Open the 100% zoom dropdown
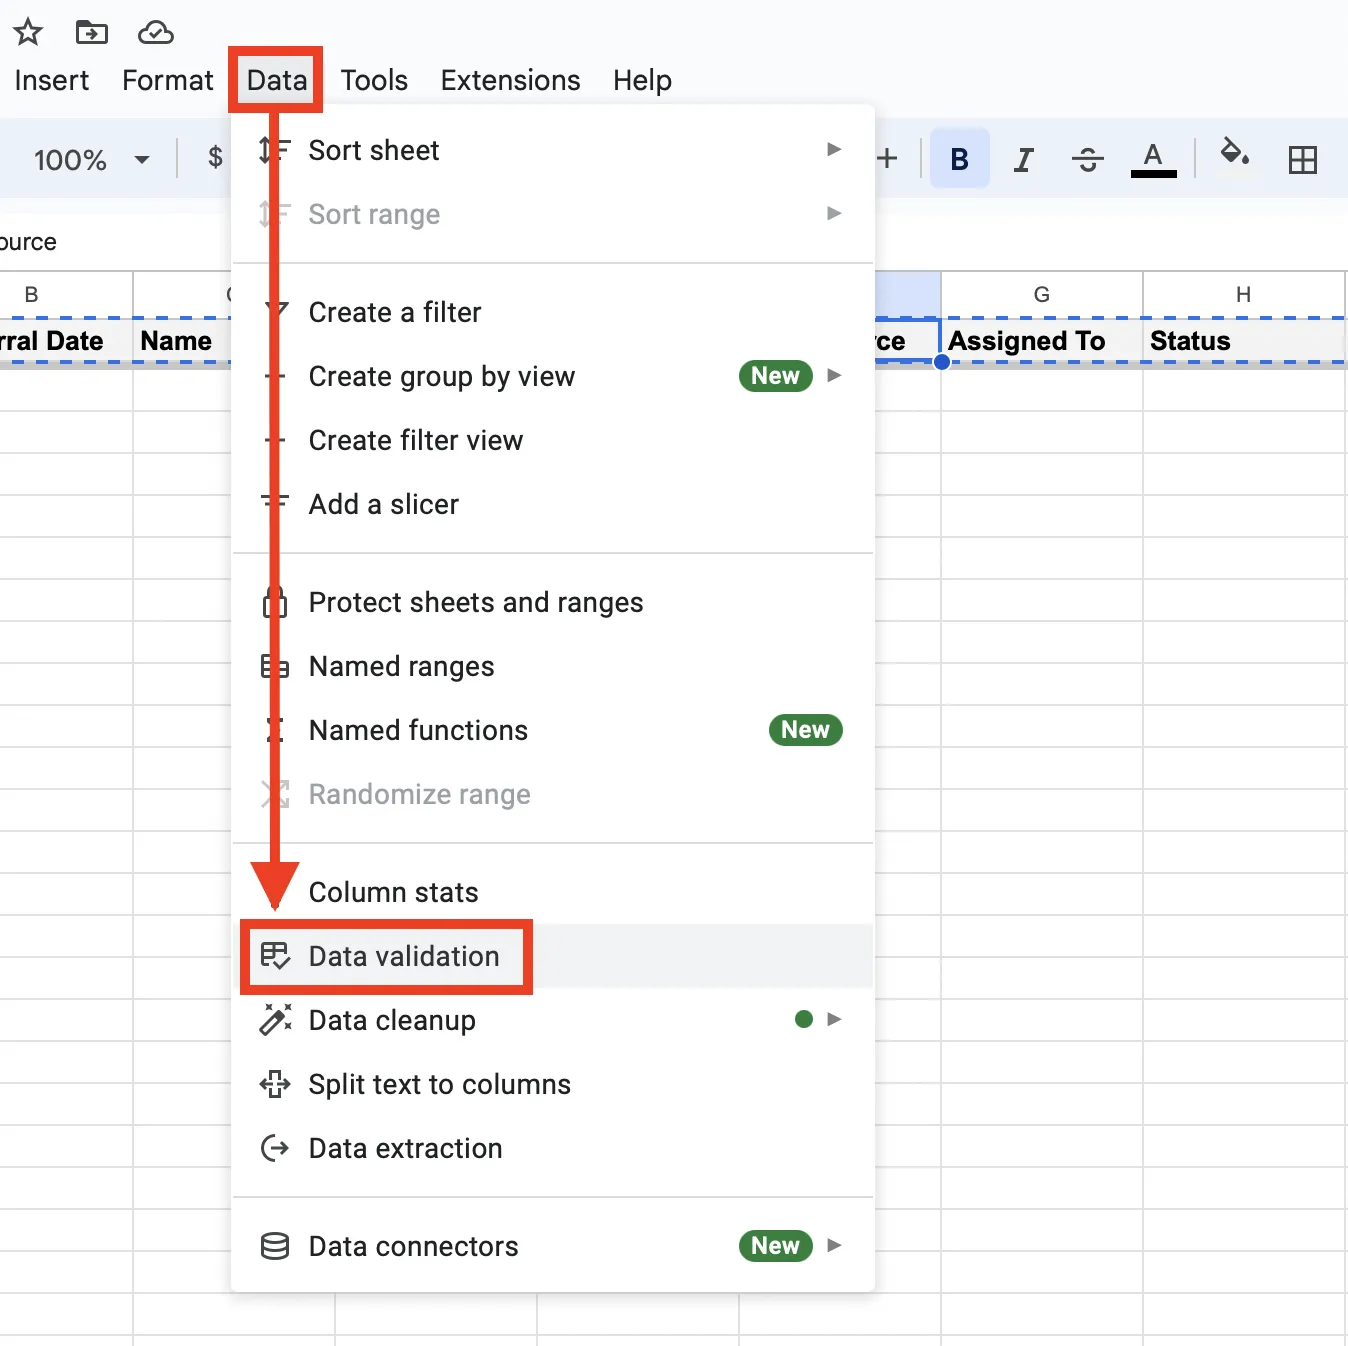This screenshot has height=1346, width=1348. (x=91, y=160)
